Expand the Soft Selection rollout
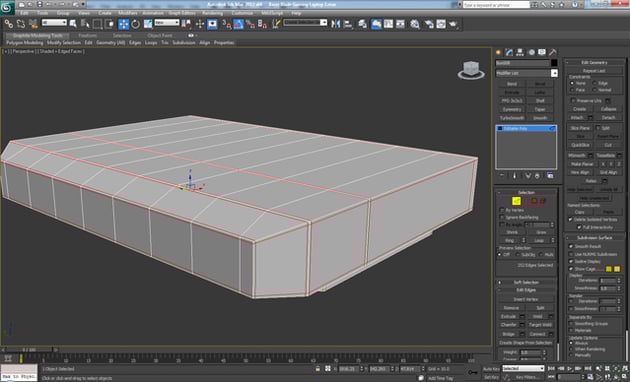 pyautogui.click(x=526, y=282)
